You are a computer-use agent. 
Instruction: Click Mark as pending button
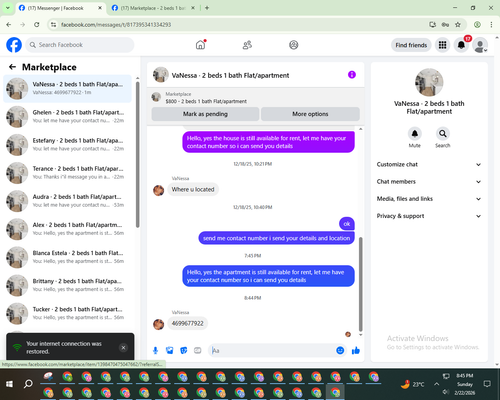point(205,114)
